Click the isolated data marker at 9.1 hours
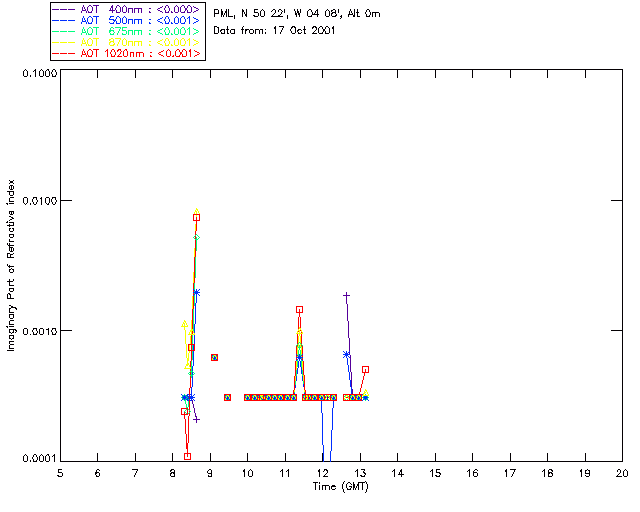 pyautogui.click(x=214, y=357)
